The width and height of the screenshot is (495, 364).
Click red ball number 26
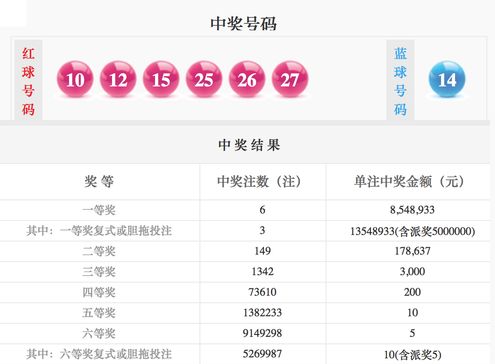[247, 79]
